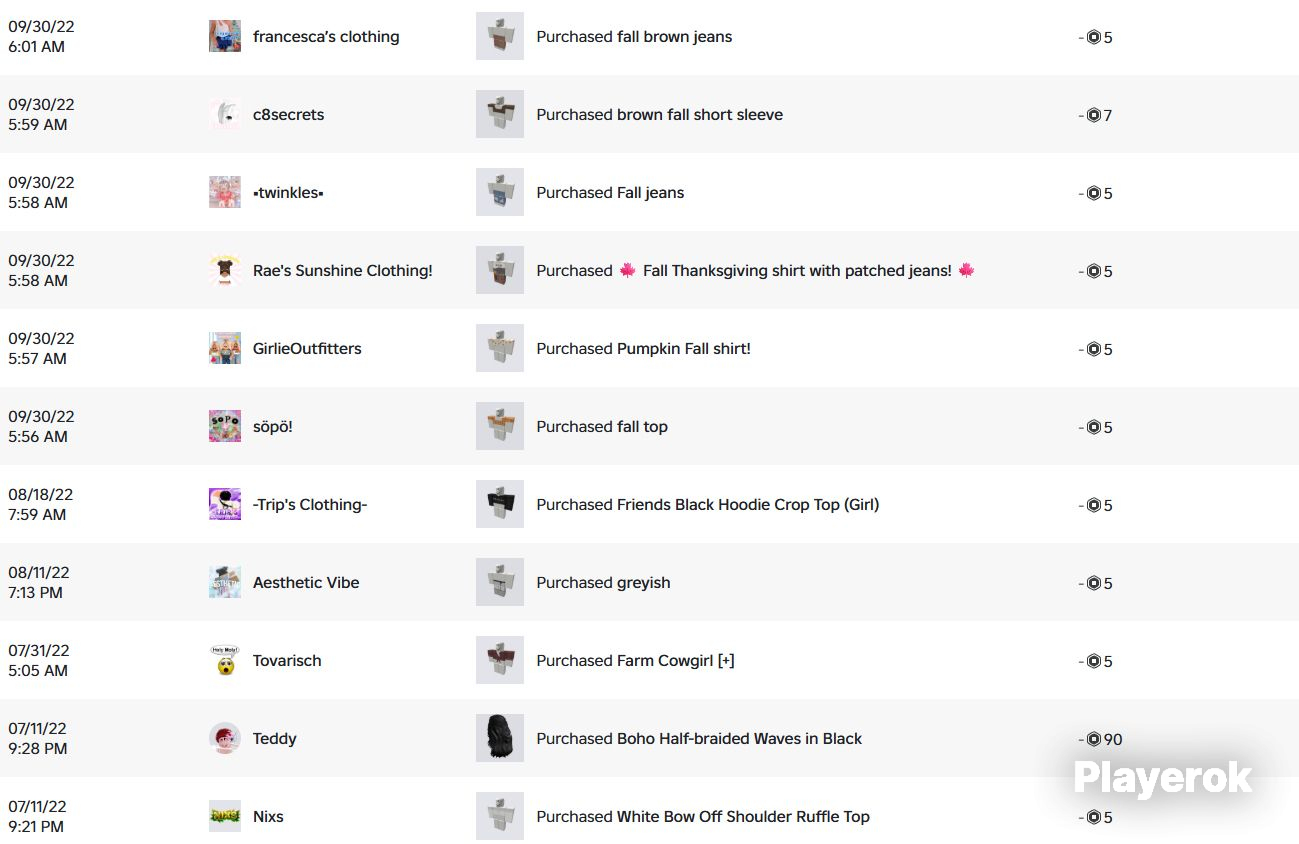Click the c8secrets profile icon

(x=225, y=114)
